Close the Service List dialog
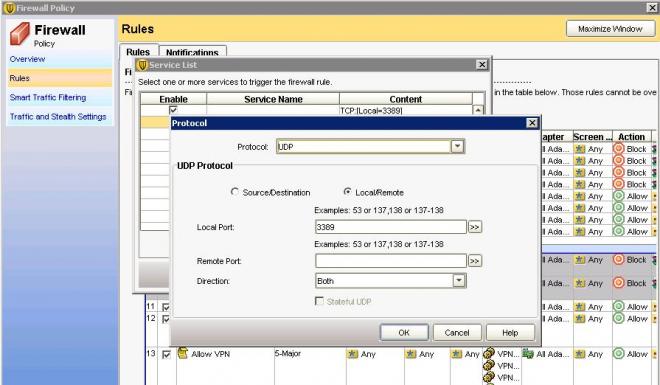The image size is (660, 385). coord(482,64)
